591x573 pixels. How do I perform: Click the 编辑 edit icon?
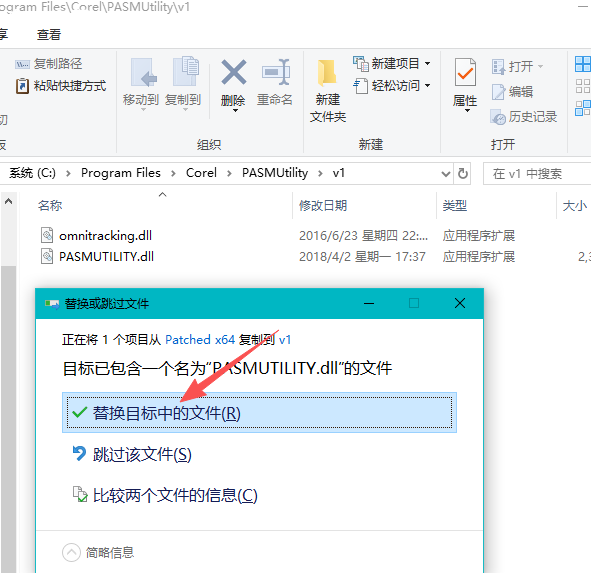498,92
